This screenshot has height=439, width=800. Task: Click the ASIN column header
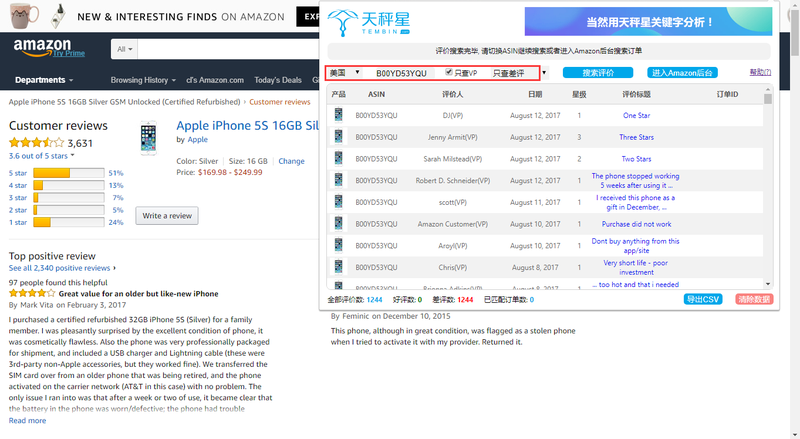pos(377,94)
